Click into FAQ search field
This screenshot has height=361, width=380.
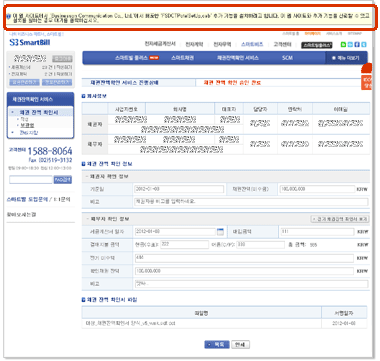31,180
